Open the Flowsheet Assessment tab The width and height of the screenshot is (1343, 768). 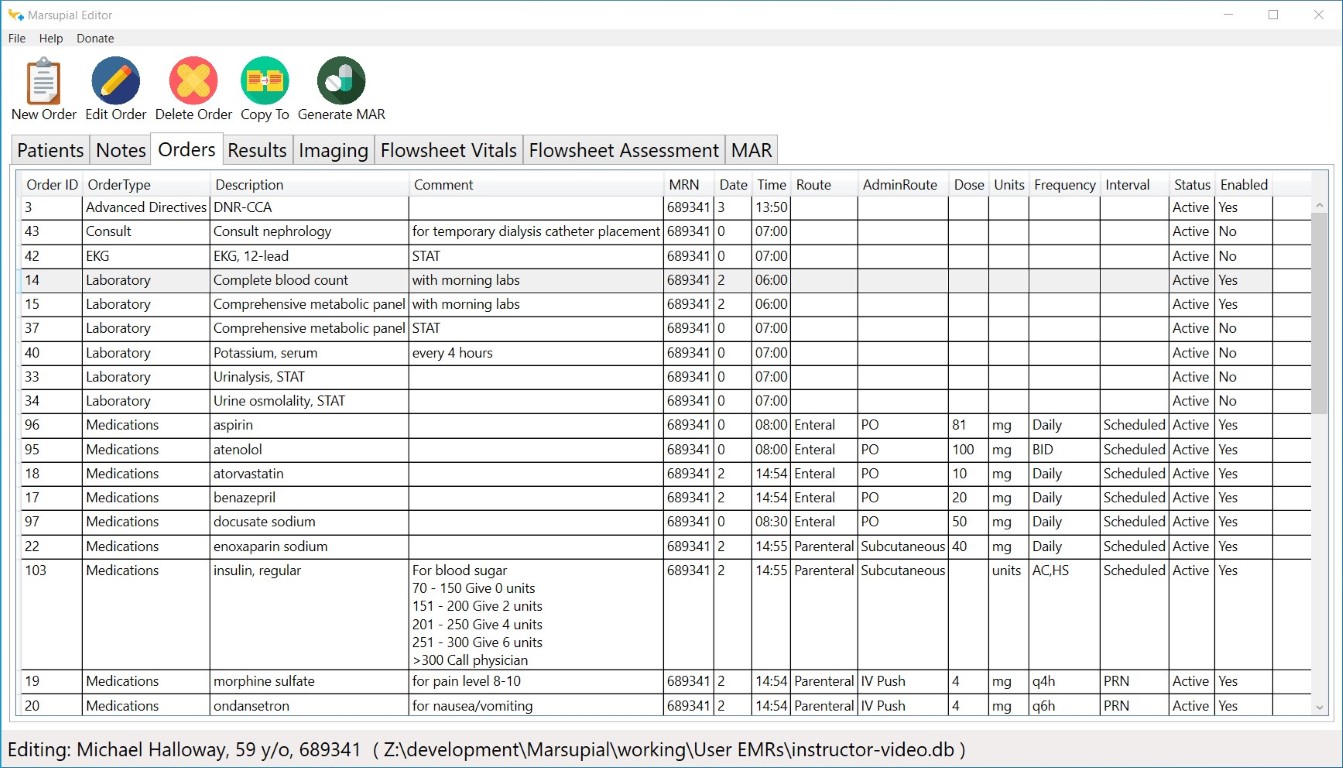tap(624, 151)
